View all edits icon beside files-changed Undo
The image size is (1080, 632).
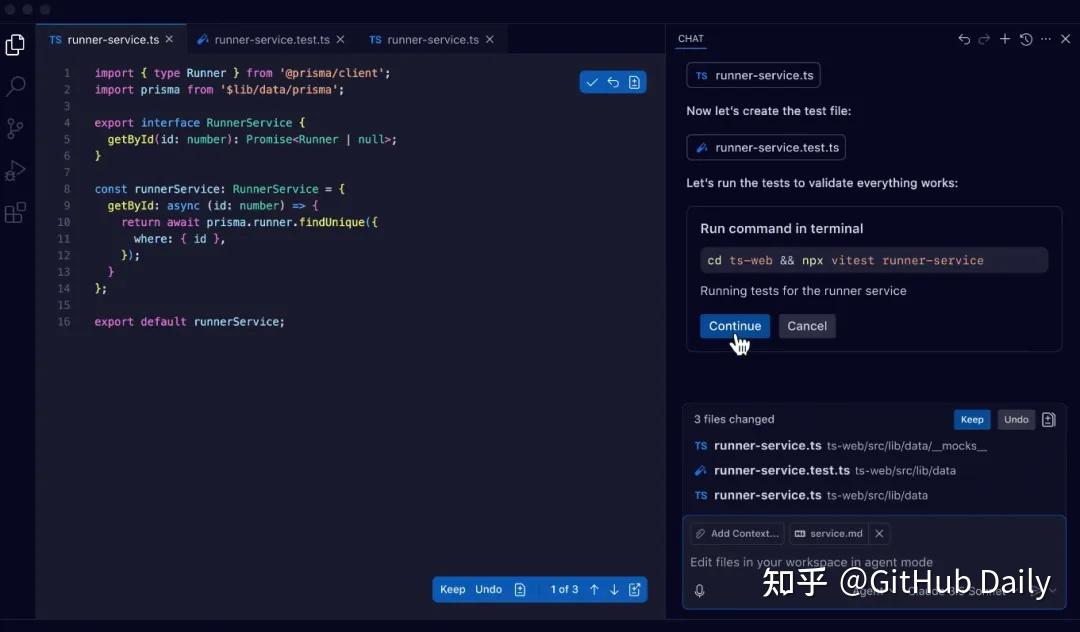pyautogui.click(x=1048, y=419)
